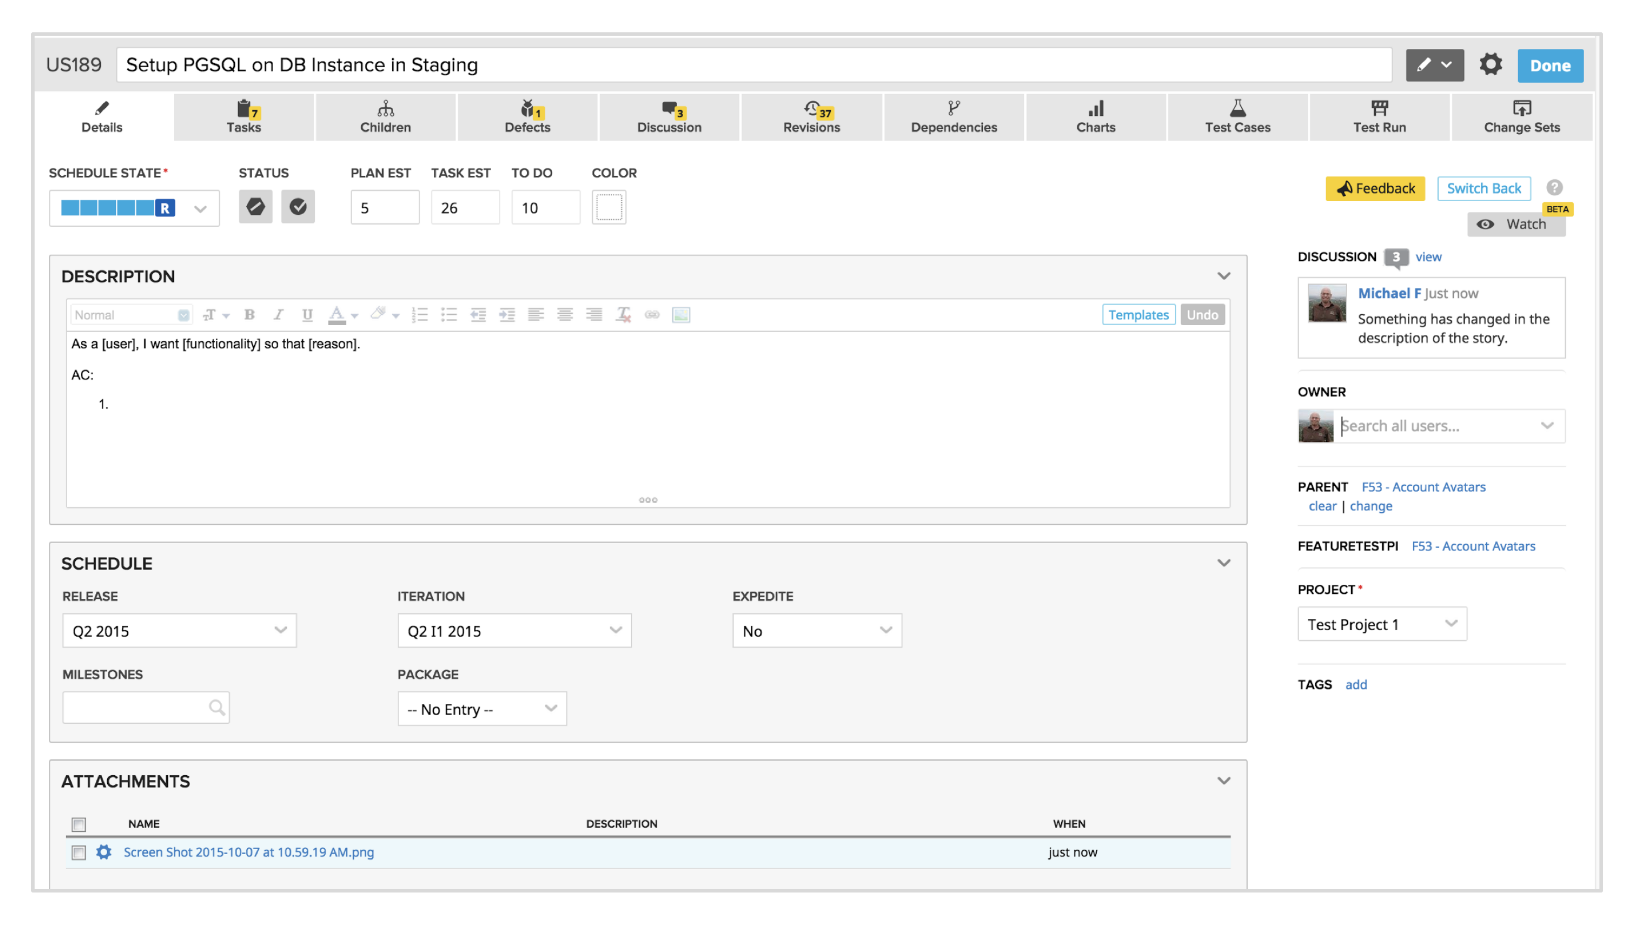Click gear icon beside the screenshot attachment
The height and width of the screenshot is (925, 1634).
point(104,852)
